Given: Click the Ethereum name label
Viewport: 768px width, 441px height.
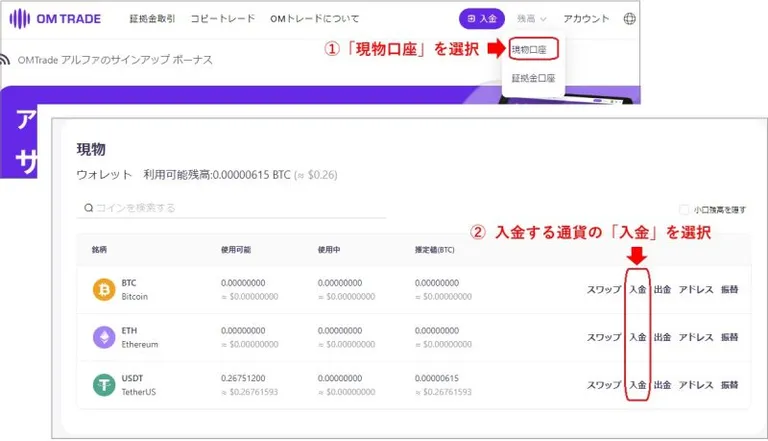Looking at the screenshot, I should [140, 344].
